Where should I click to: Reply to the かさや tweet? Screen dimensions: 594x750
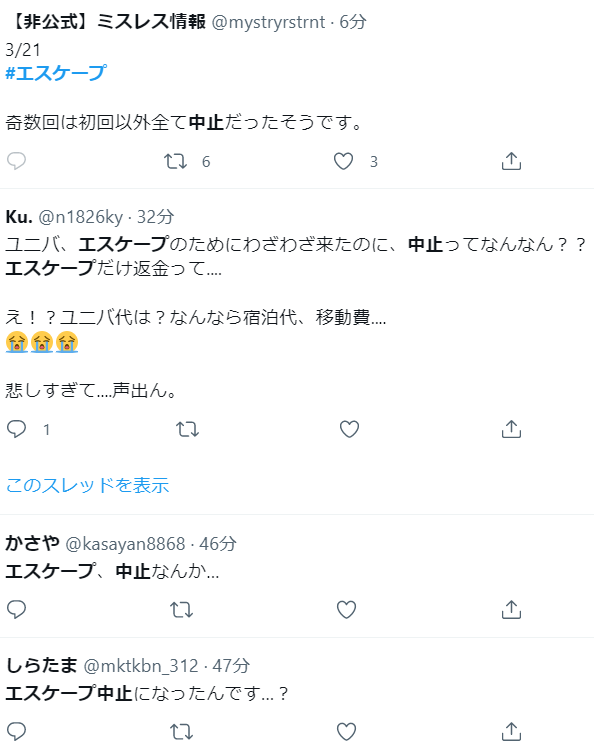coord(16,609)
